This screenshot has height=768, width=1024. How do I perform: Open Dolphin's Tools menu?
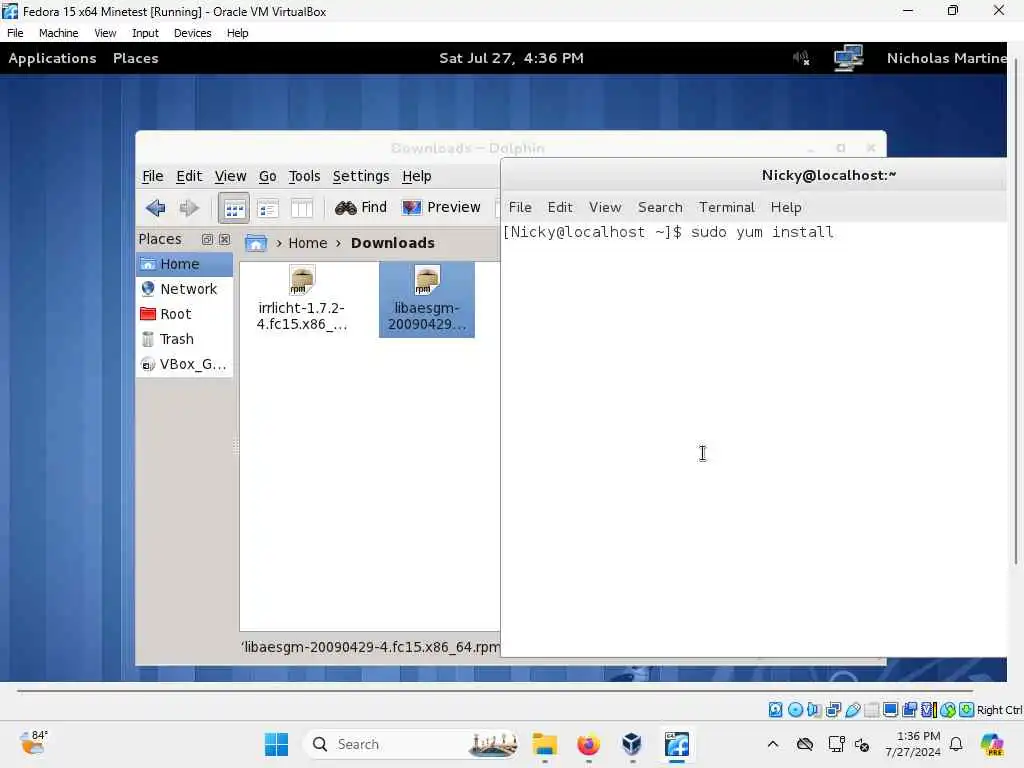(x=304, y=176)
